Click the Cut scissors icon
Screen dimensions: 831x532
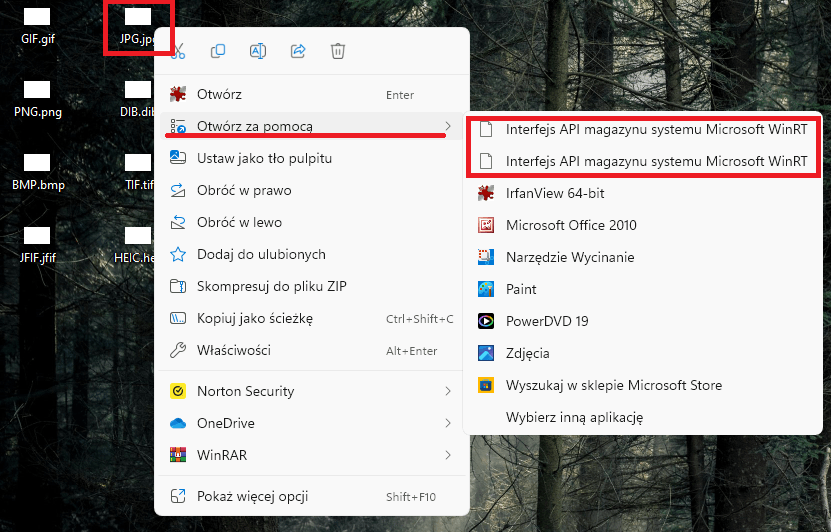[x=178, y=51]
